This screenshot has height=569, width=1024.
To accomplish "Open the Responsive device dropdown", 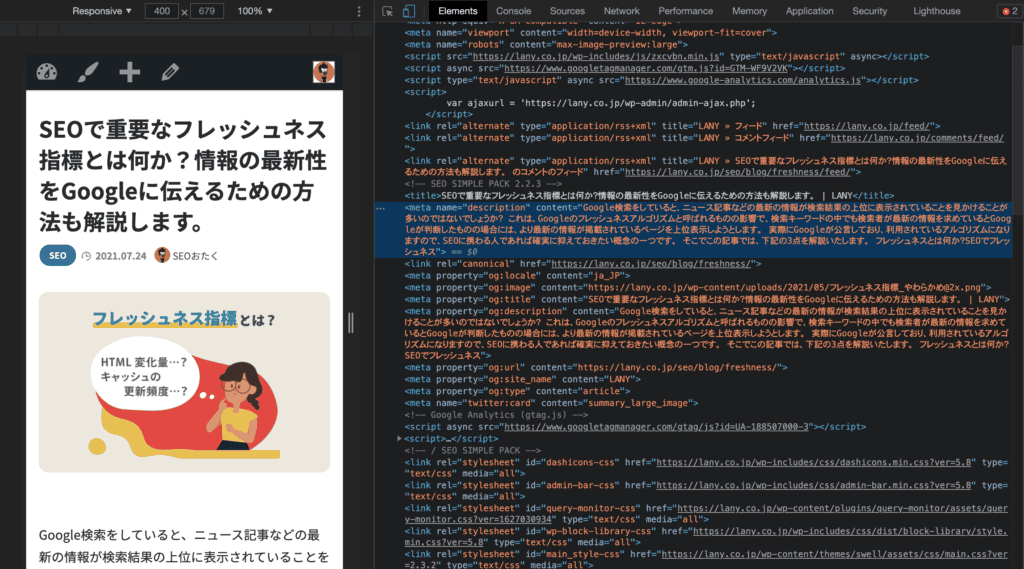I will tap(102, 11).
